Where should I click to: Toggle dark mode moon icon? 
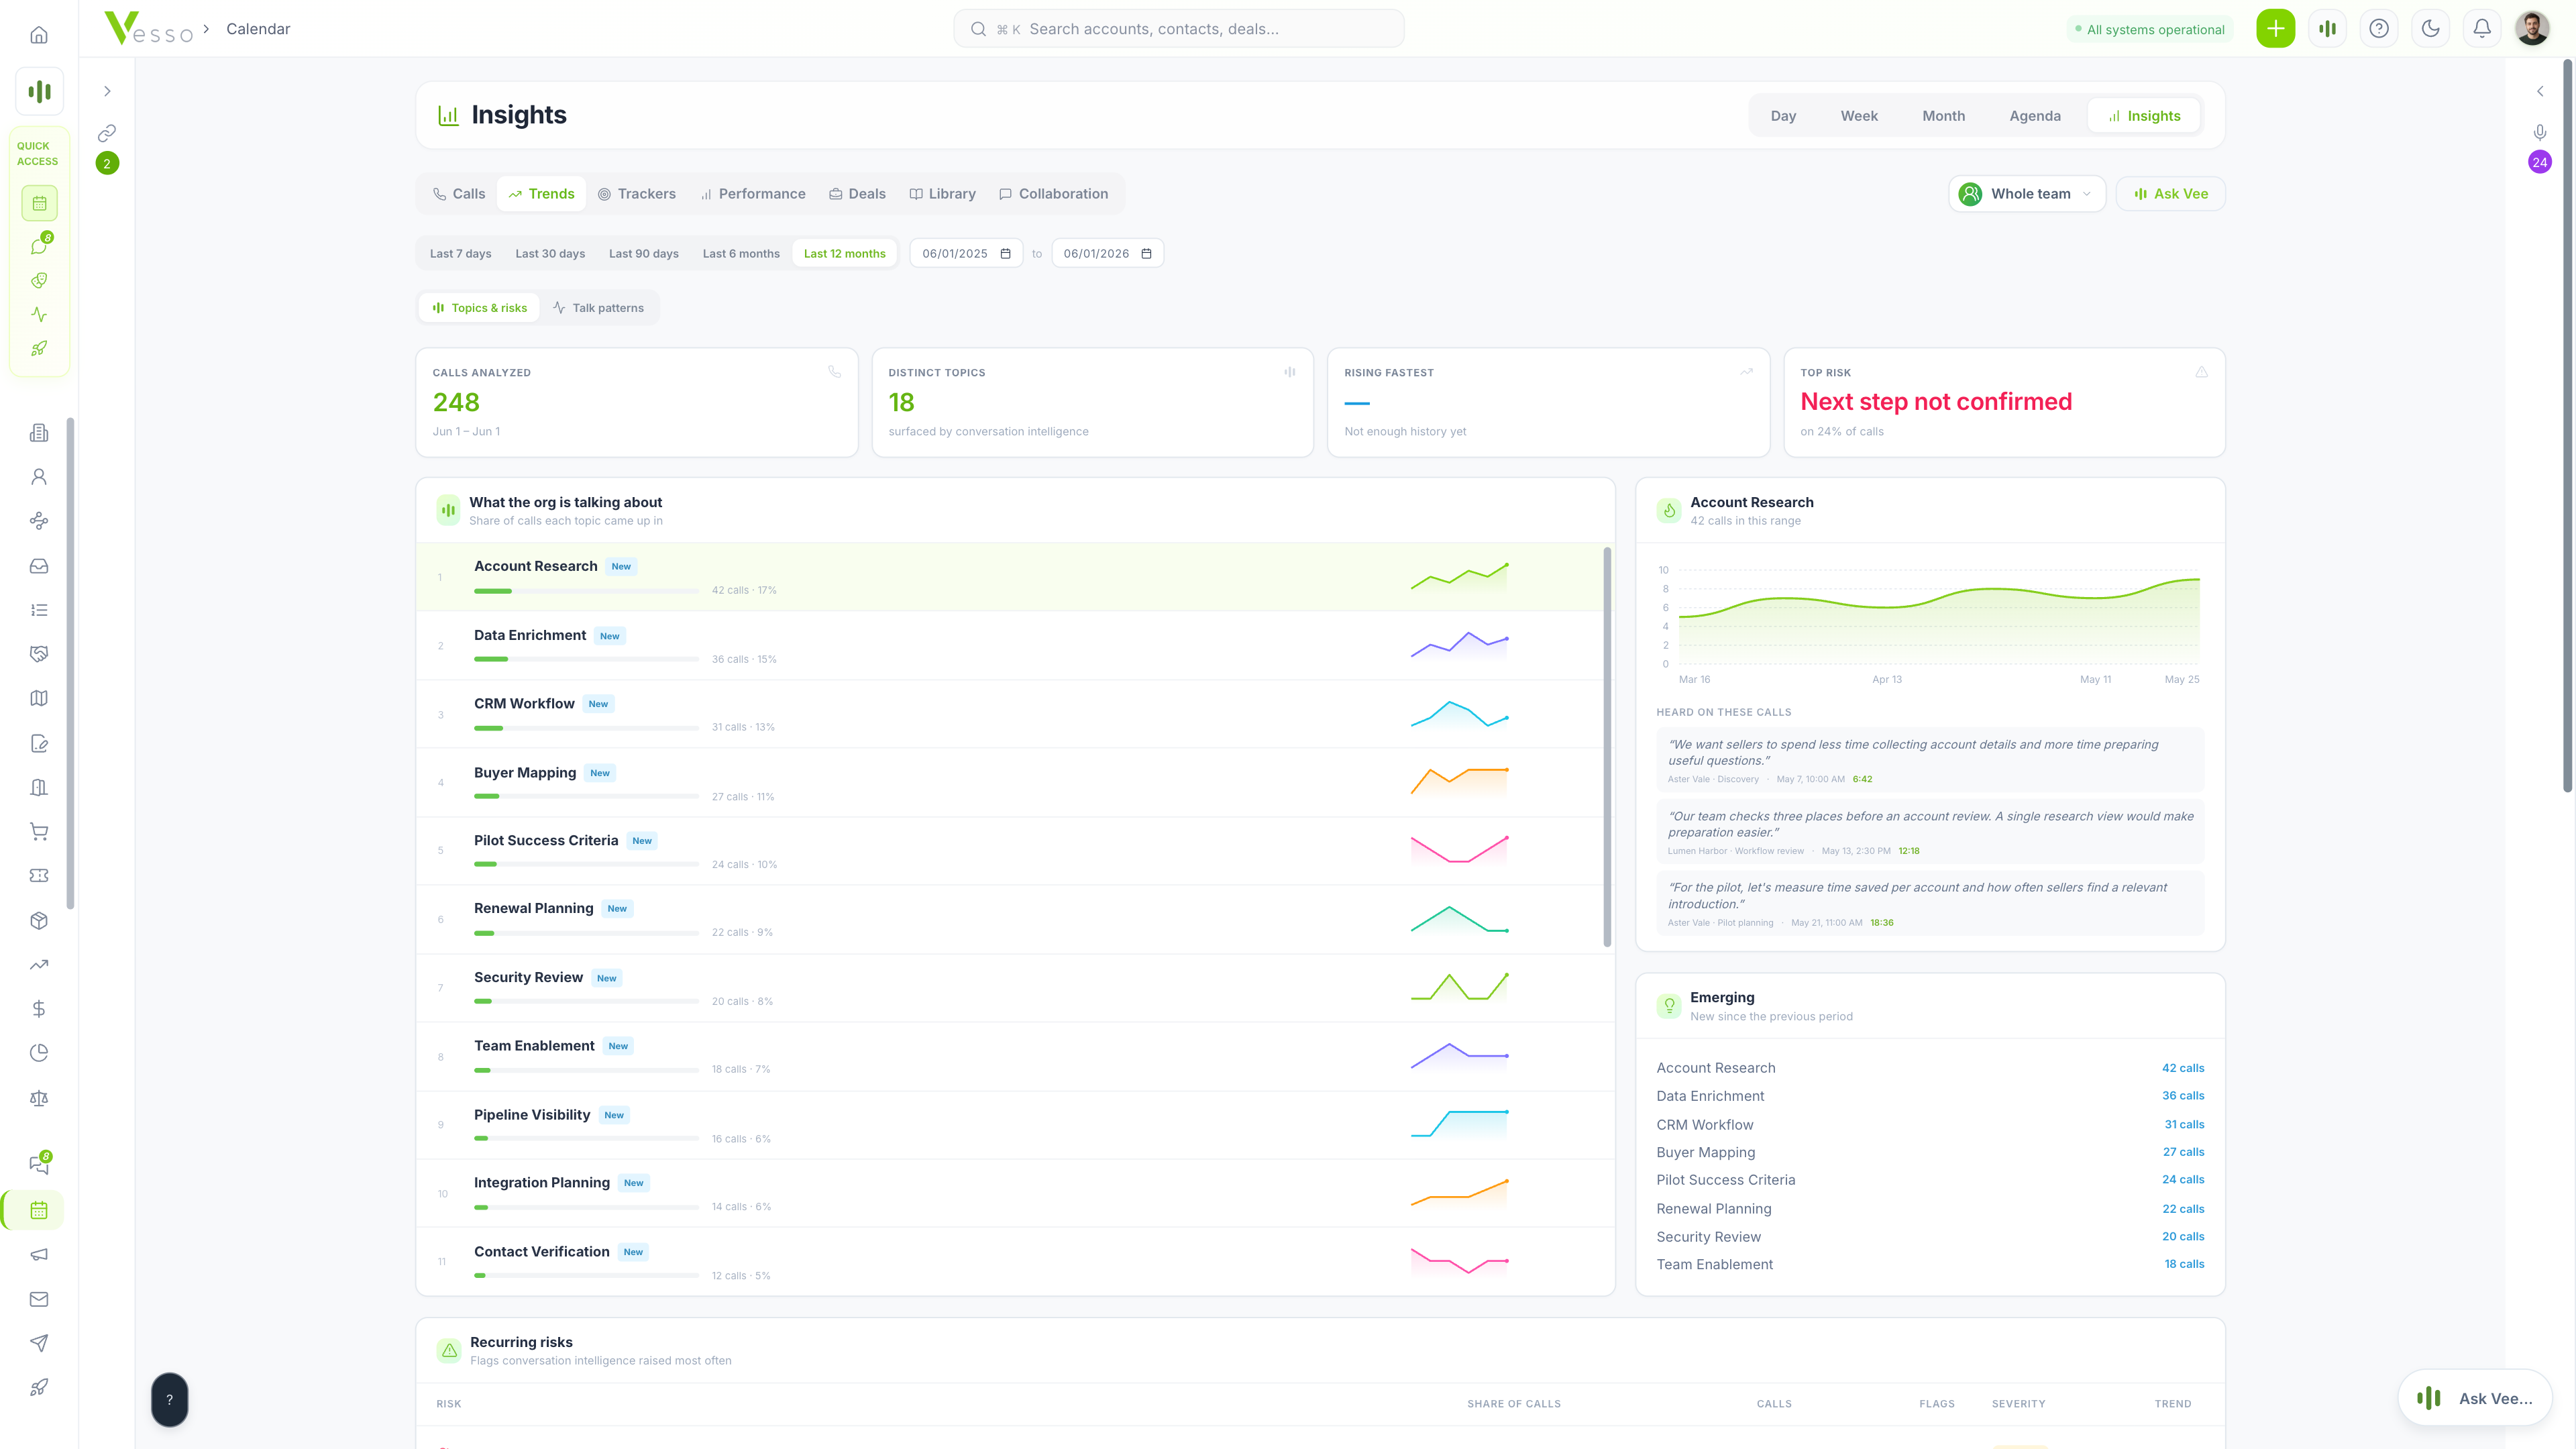[x=2430, y=29]
